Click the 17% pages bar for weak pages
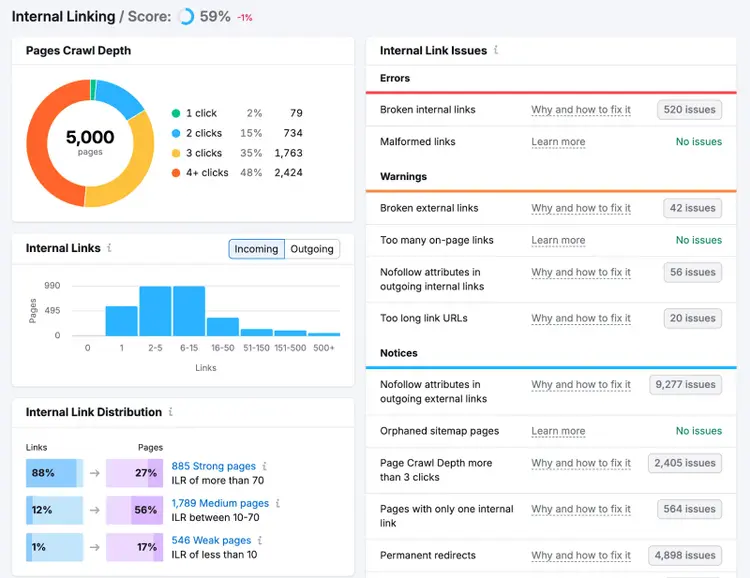The width and height of the screenshot is (750, 578). (134, 547)
